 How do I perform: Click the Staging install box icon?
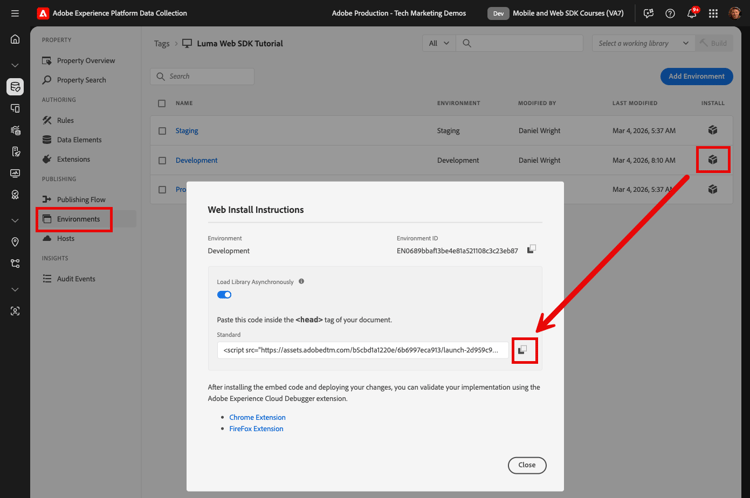[713, 130]
